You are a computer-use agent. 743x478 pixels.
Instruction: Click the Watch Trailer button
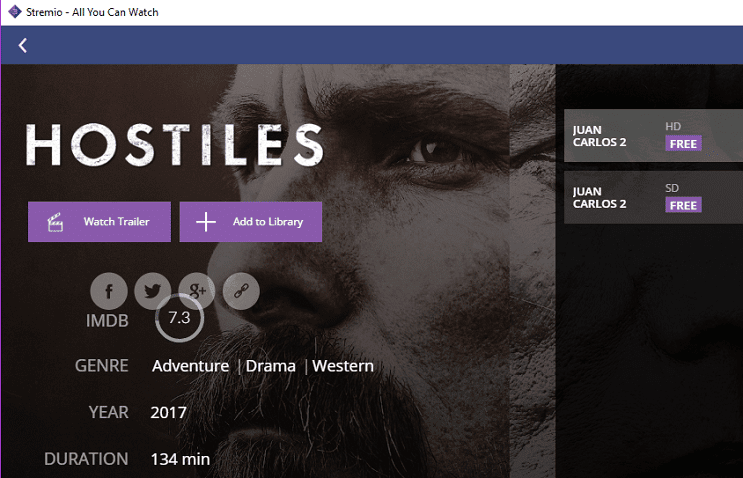click(x=100, y=222)
